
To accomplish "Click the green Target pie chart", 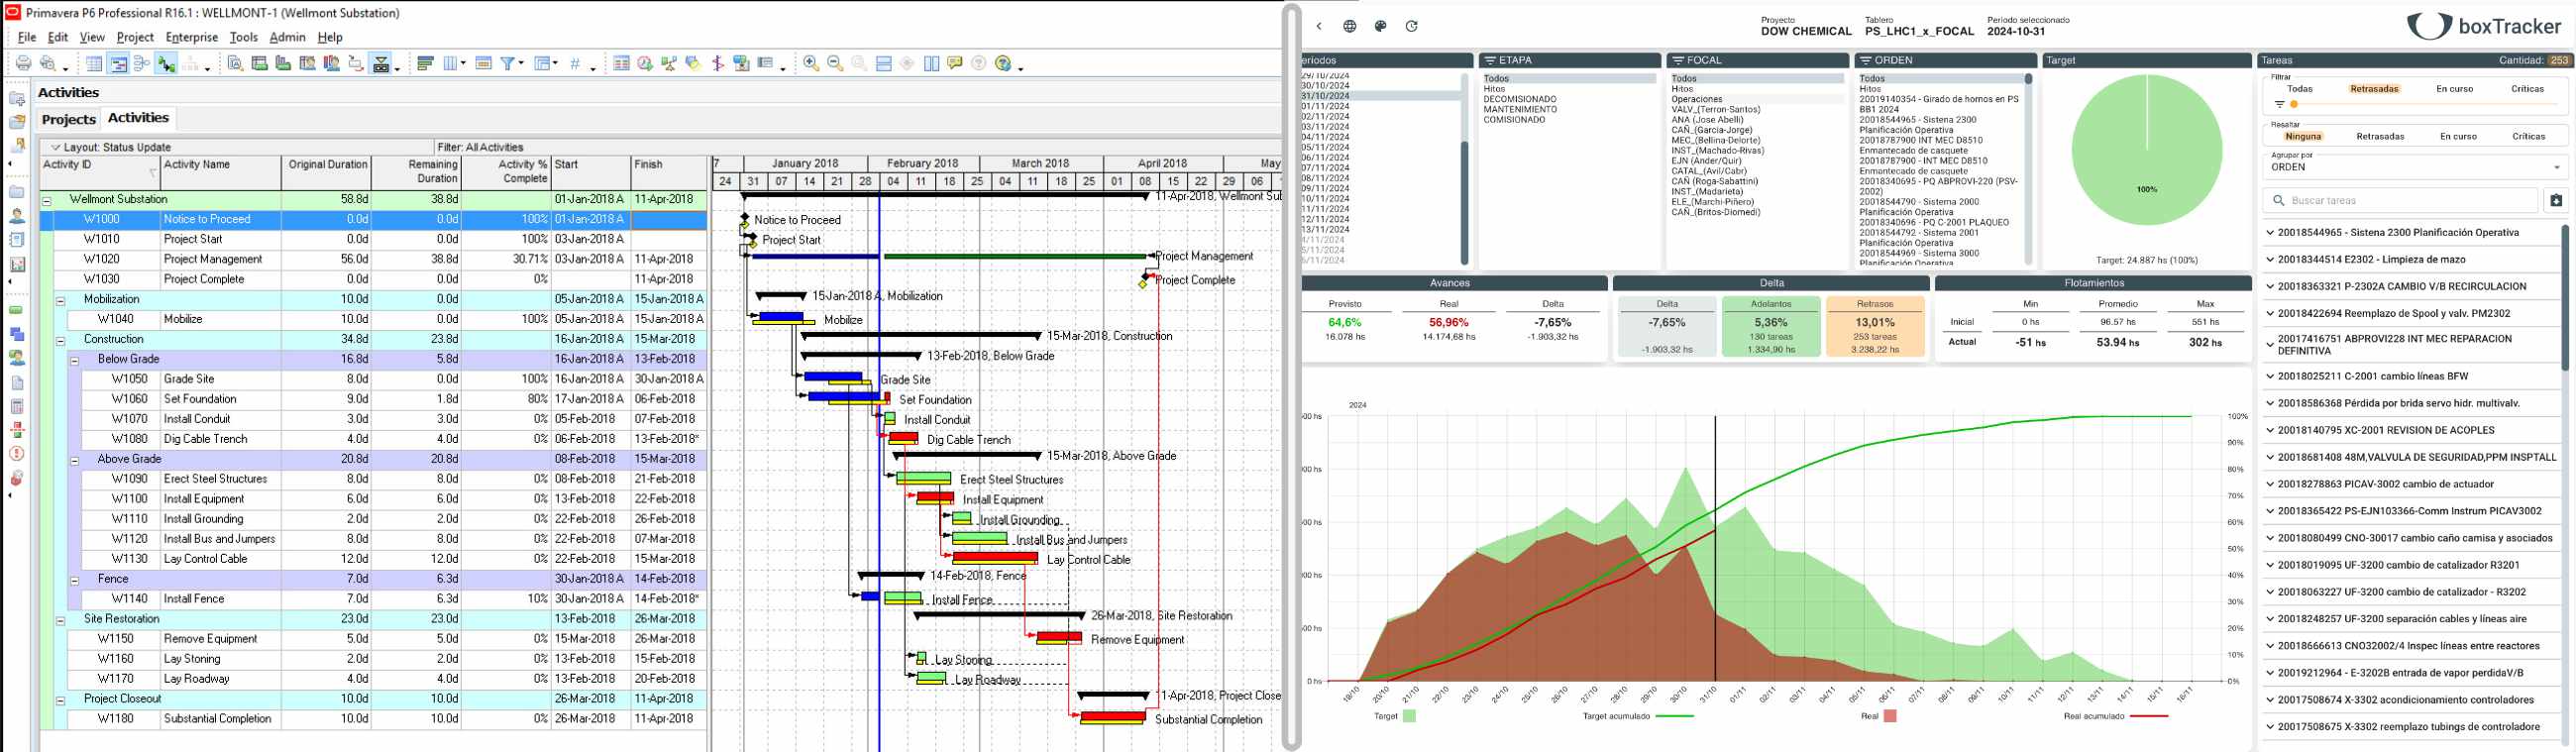I will (2147, 150).
